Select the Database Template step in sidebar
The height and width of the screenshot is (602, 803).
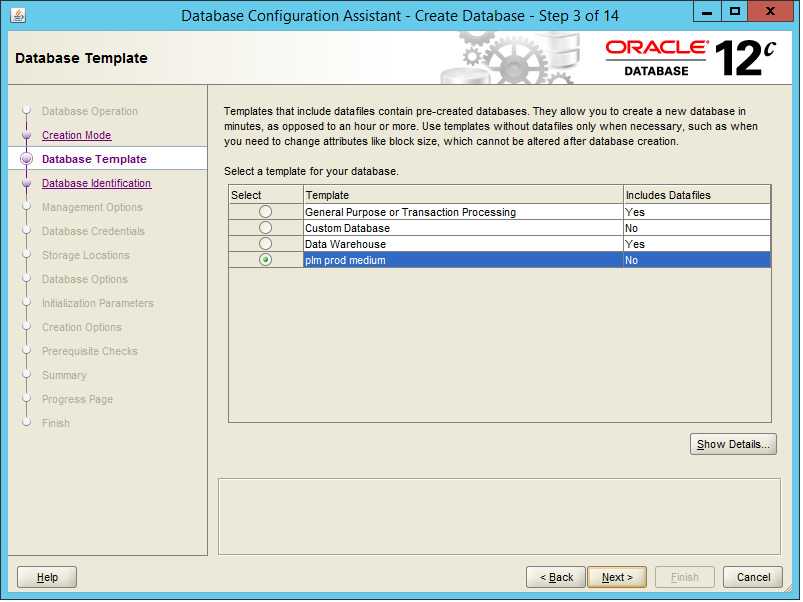pyautogui.click(x=94, y=159)
